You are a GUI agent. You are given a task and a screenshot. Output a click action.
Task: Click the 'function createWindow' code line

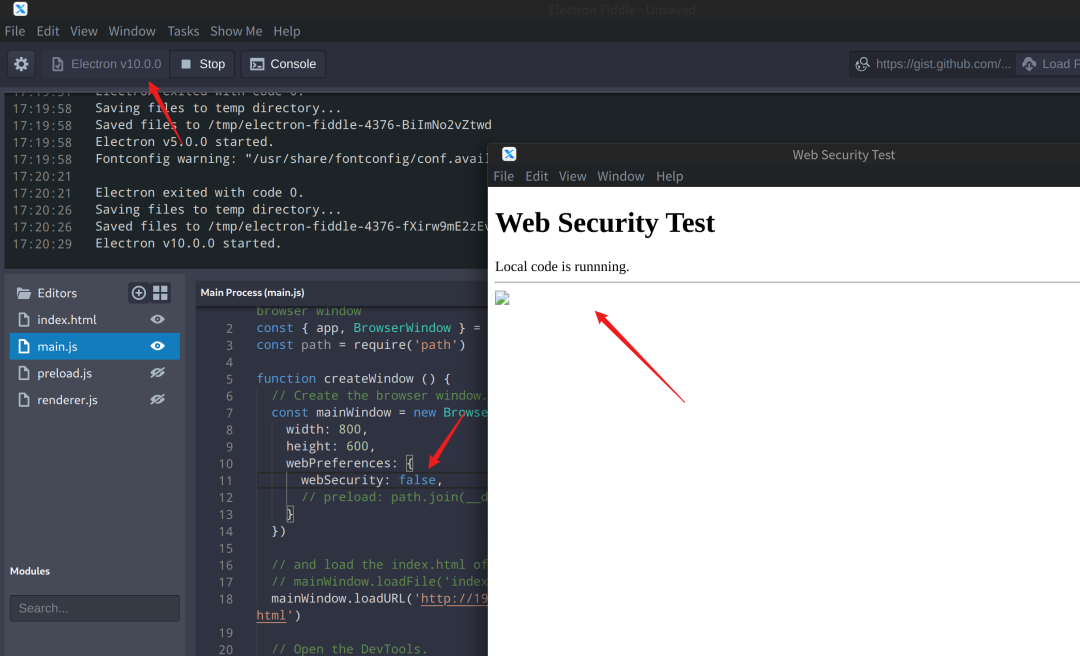[x=353, y=378]
